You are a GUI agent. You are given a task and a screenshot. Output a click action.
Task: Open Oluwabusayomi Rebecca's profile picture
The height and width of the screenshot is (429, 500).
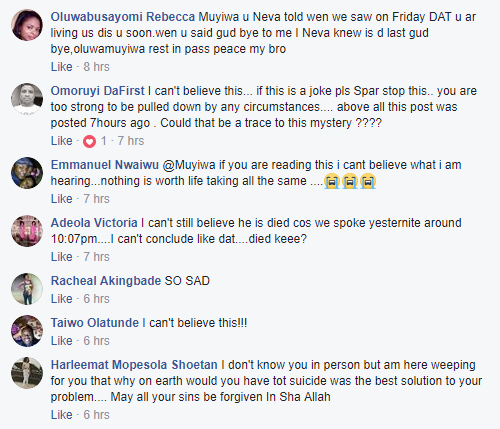pos(27,25)
